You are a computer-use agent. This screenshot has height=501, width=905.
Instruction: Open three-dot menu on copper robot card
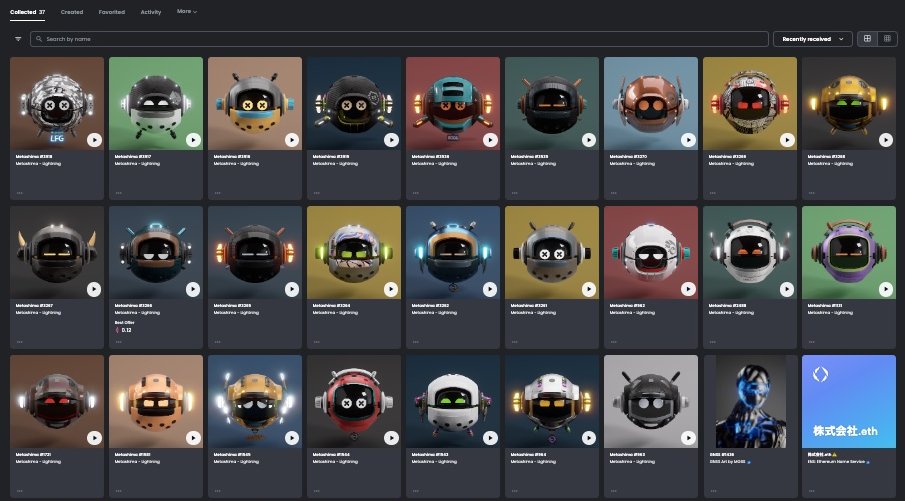pyautogui.click(x=614, y=193)
